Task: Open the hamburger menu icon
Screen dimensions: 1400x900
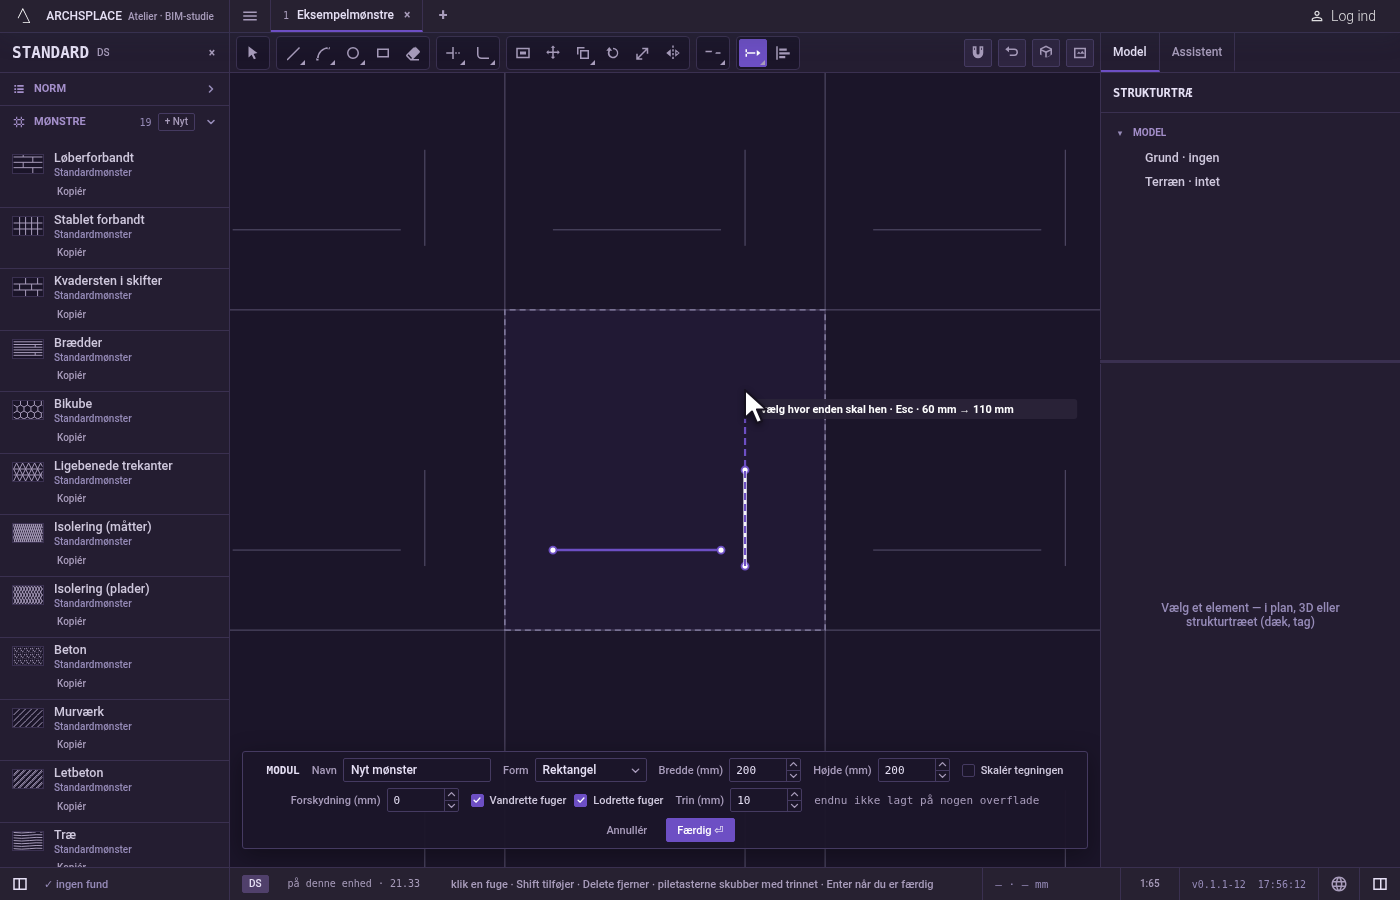Action: pyautogui.click(x=250, y=16)
